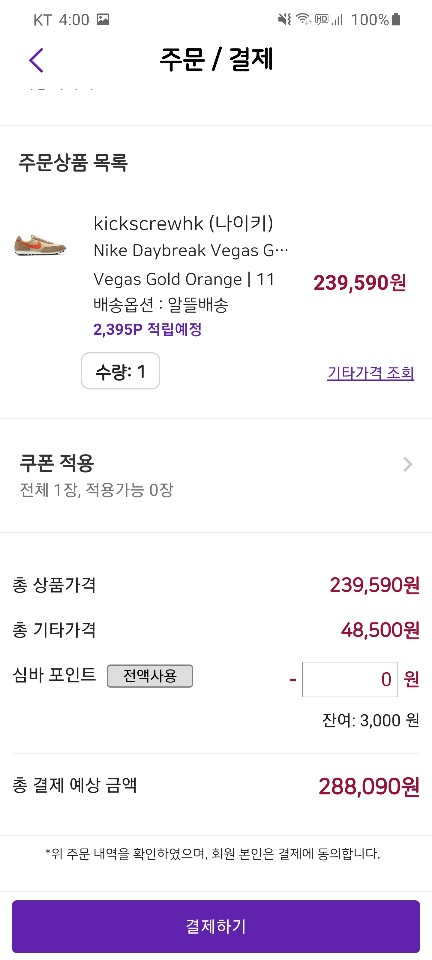The height and width of the screenshot is (960, 432).
Task: Tap the 주문상품 목록 section header
Action: tap(73, 163)
